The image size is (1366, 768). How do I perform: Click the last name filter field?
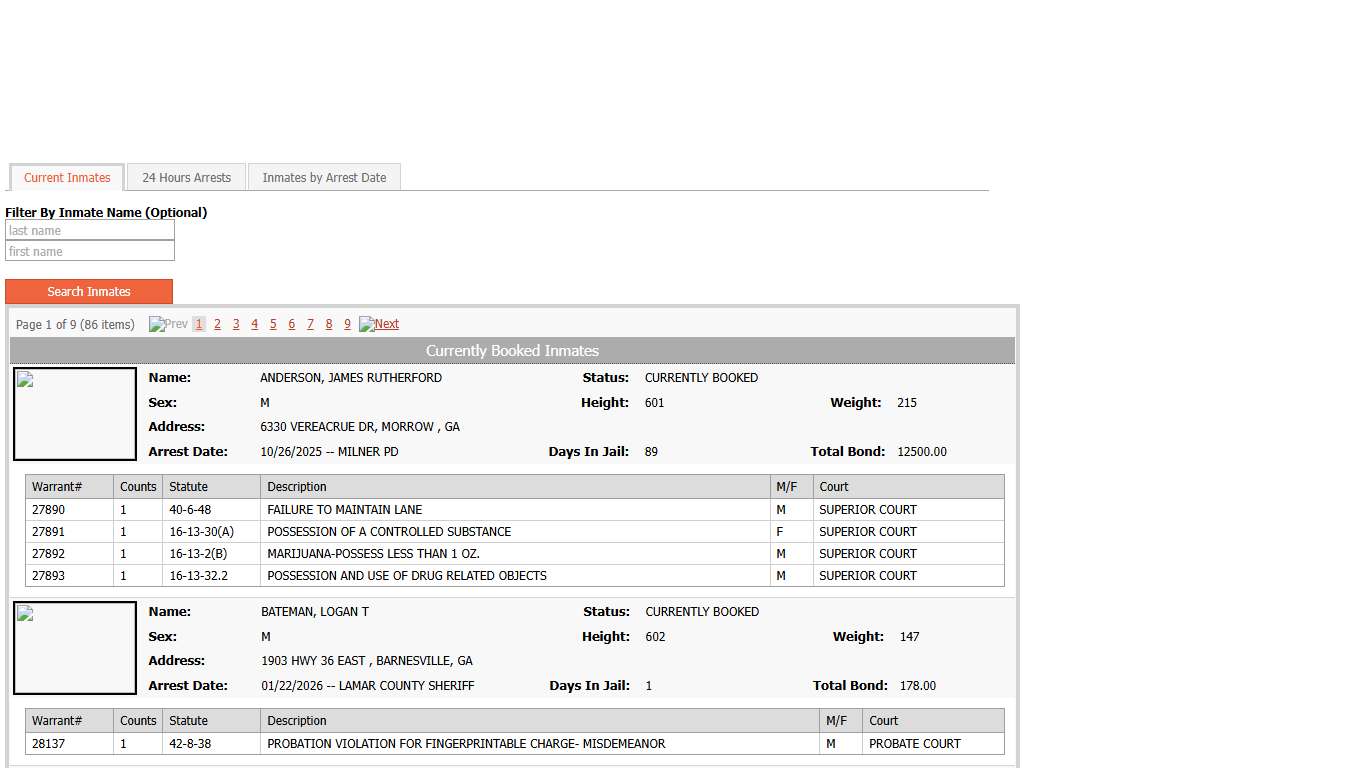[90, 231]
